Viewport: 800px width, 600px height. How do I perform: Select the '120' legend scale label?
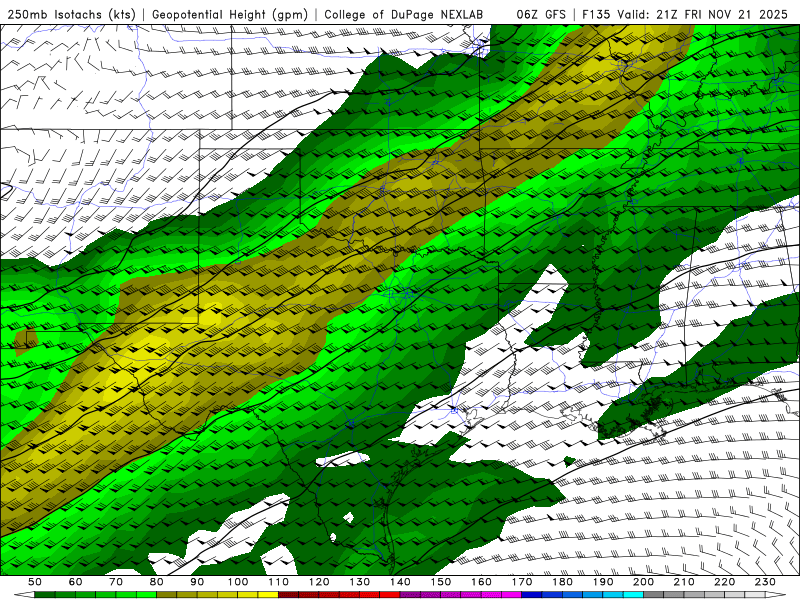(x=319, y=582)
